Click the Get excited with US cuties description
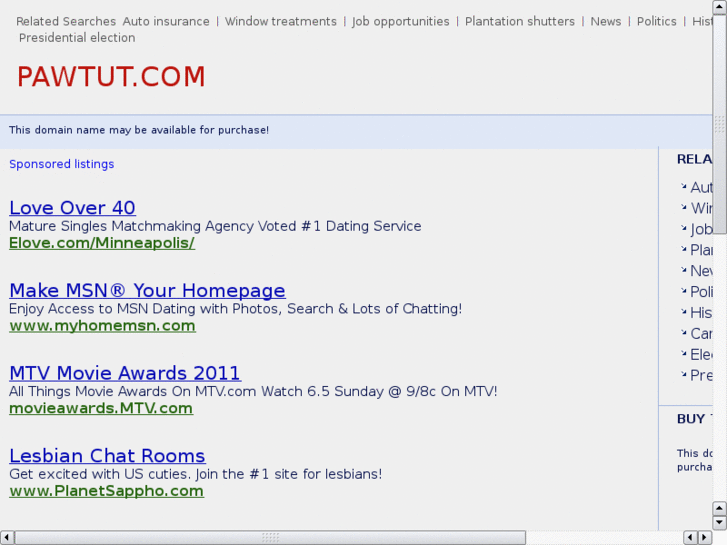Viewport: 727px width, 545px height. (196, 474)
